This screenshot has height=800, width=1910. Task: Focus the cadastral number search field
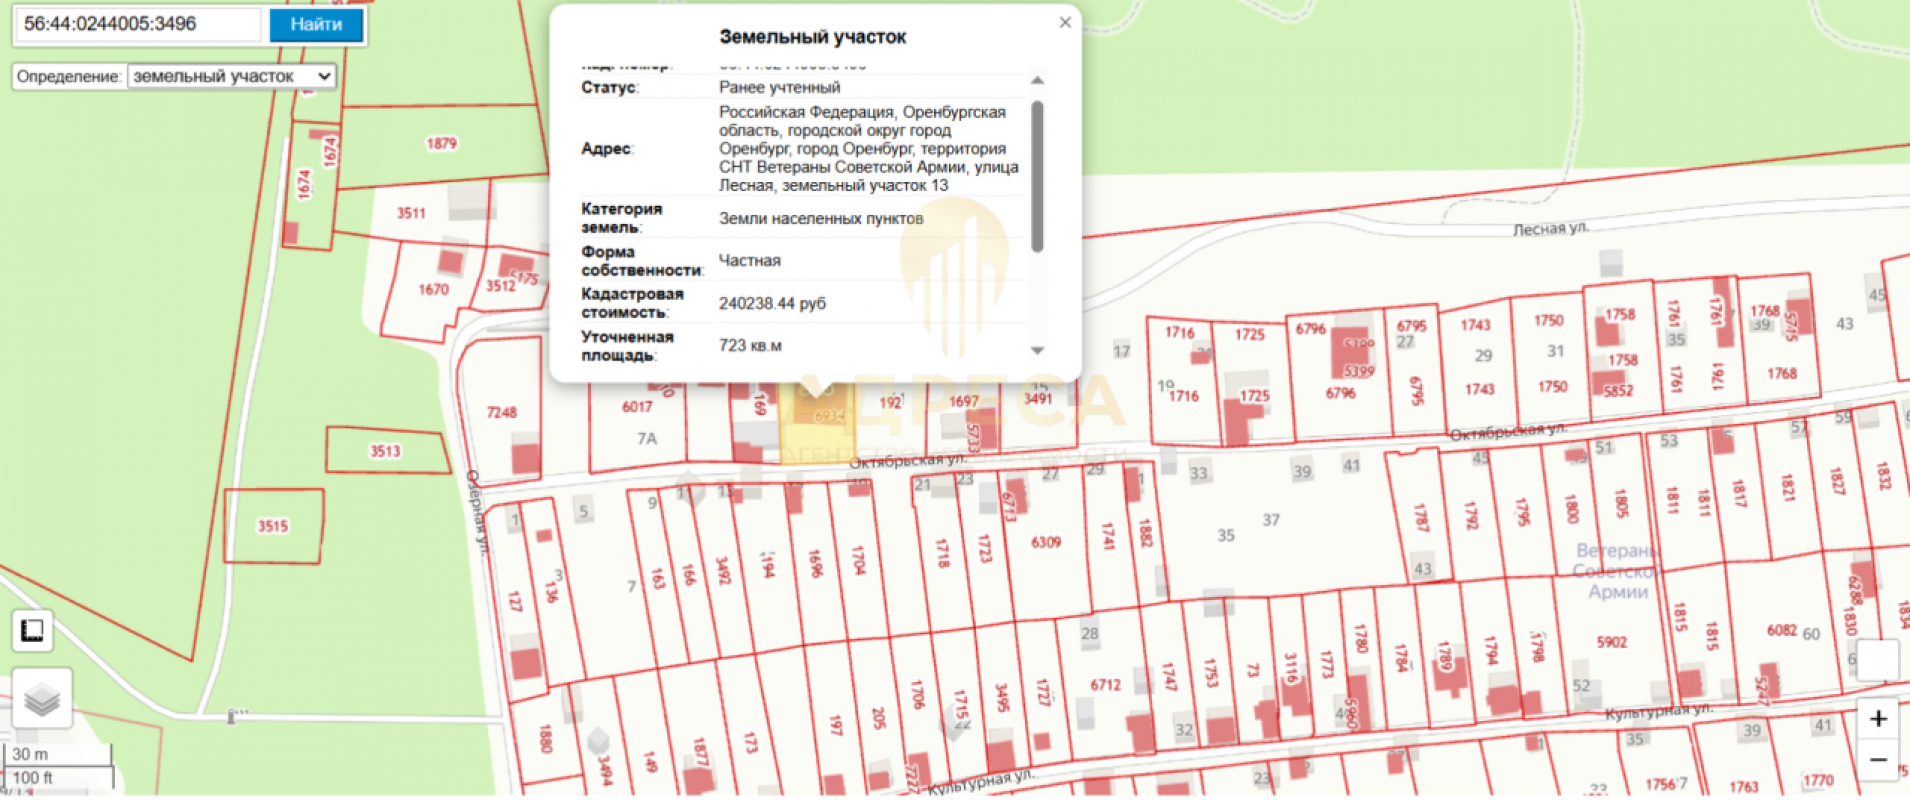coord(138,25)
